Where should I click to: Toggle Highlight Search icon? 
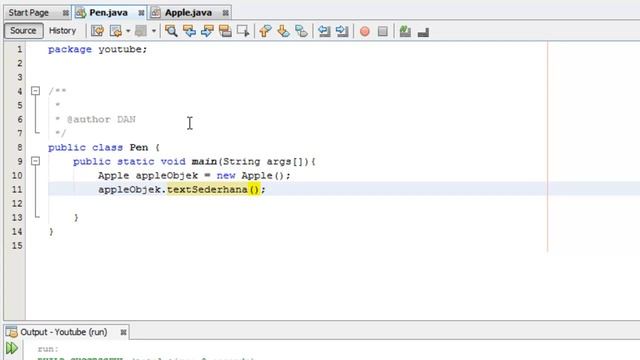[225, 31]
